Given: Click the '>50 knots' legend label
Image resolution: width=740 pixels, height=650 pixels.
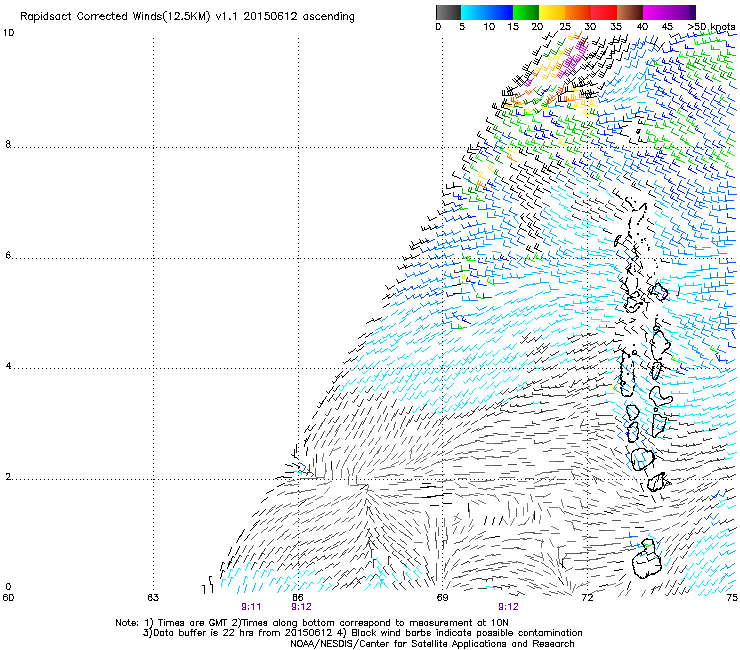Looking at the screenshot, I should (711, 27).
